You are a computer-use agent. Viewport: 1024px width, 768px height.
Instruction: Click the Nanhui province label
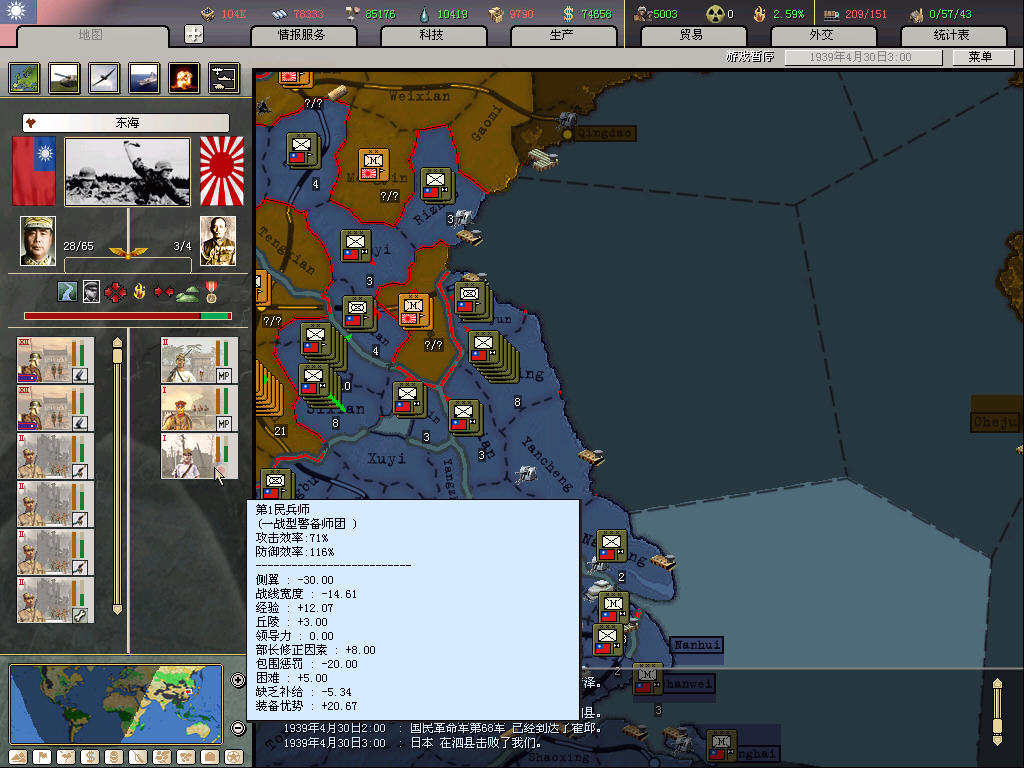697,645
